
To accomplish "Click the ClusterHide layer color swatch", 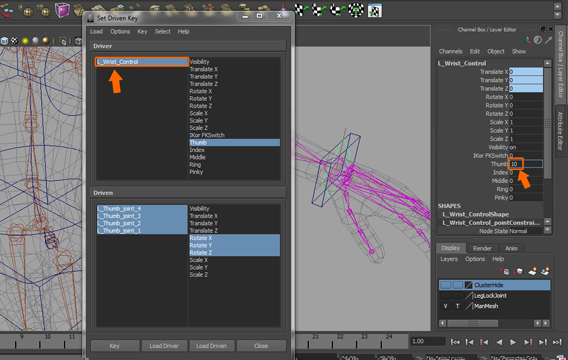I will click(x=469, y=285).
